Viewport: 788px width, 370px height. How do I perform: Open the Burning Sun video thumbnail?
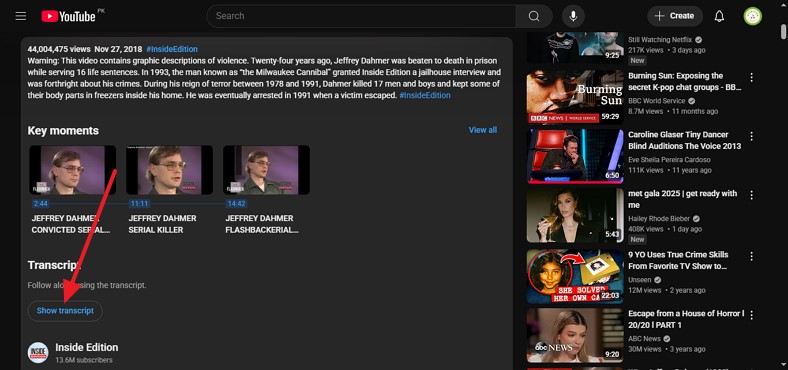[575, 97]
